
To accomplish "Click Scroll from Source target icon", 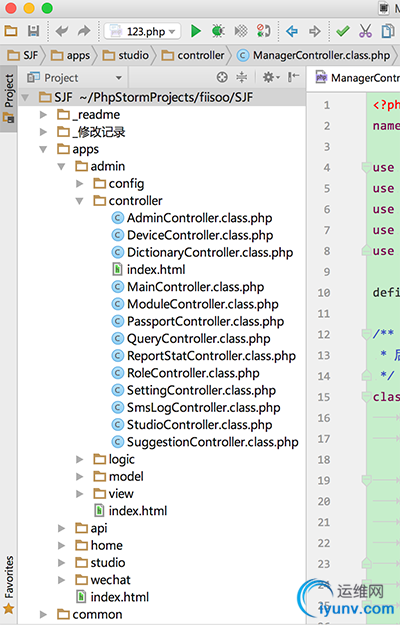I will [222, 77].
